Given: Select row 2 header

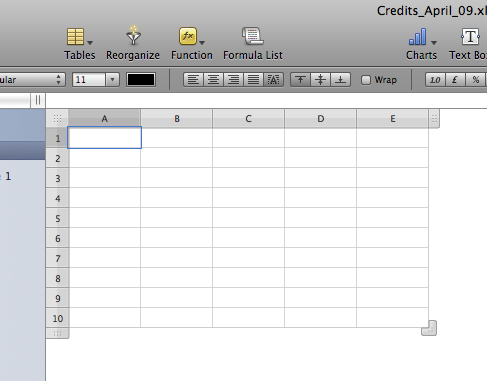Looking at the screenshot, I should (57, 158).
